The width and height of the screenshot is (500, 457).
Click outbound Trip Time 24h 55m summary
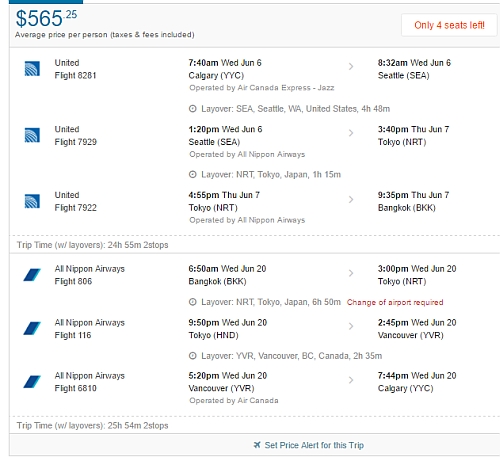(x=92, y=245)
